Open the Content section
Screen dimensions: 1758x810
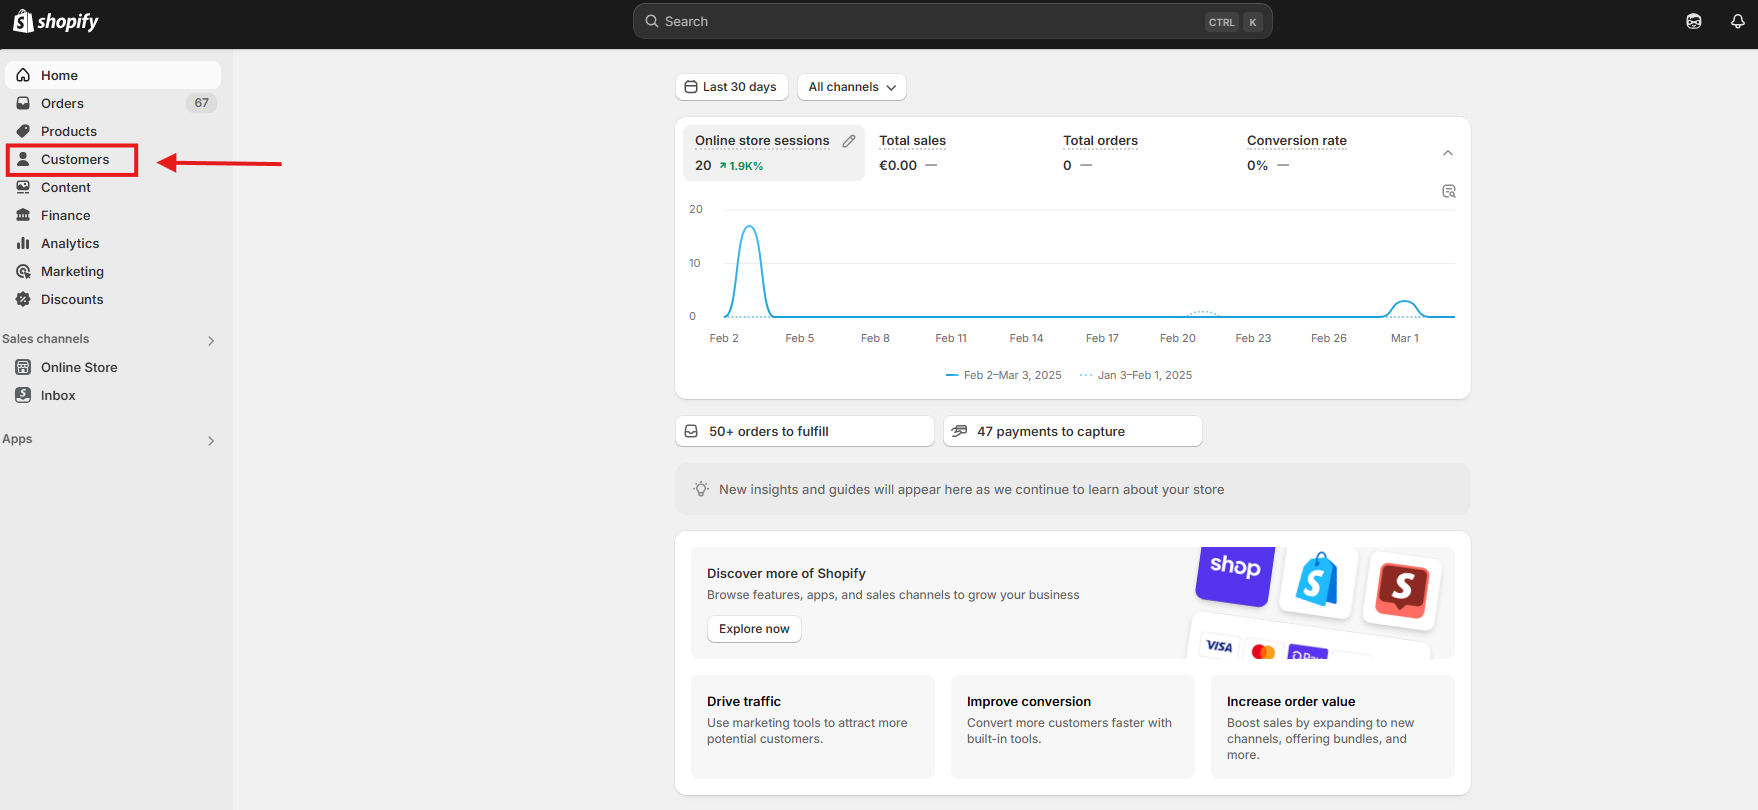click(x=113, y=187)
